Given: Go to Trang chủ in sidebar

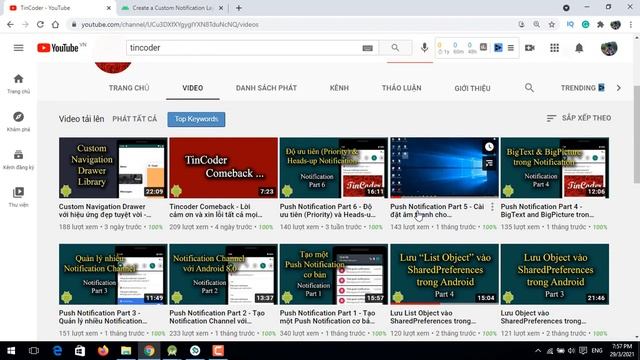Looking at the screenshot, I should 18,84.
